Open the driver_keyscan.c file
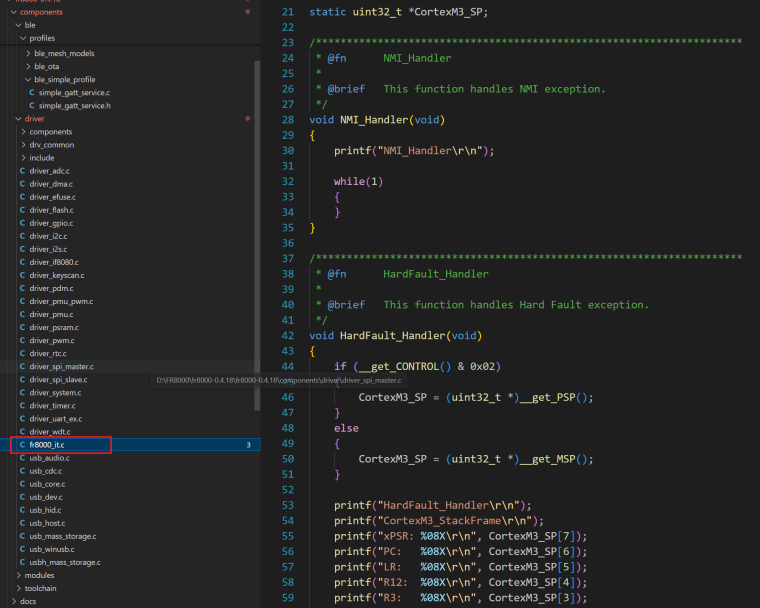Viewport: 760px width, 608px height. point(57,275)
